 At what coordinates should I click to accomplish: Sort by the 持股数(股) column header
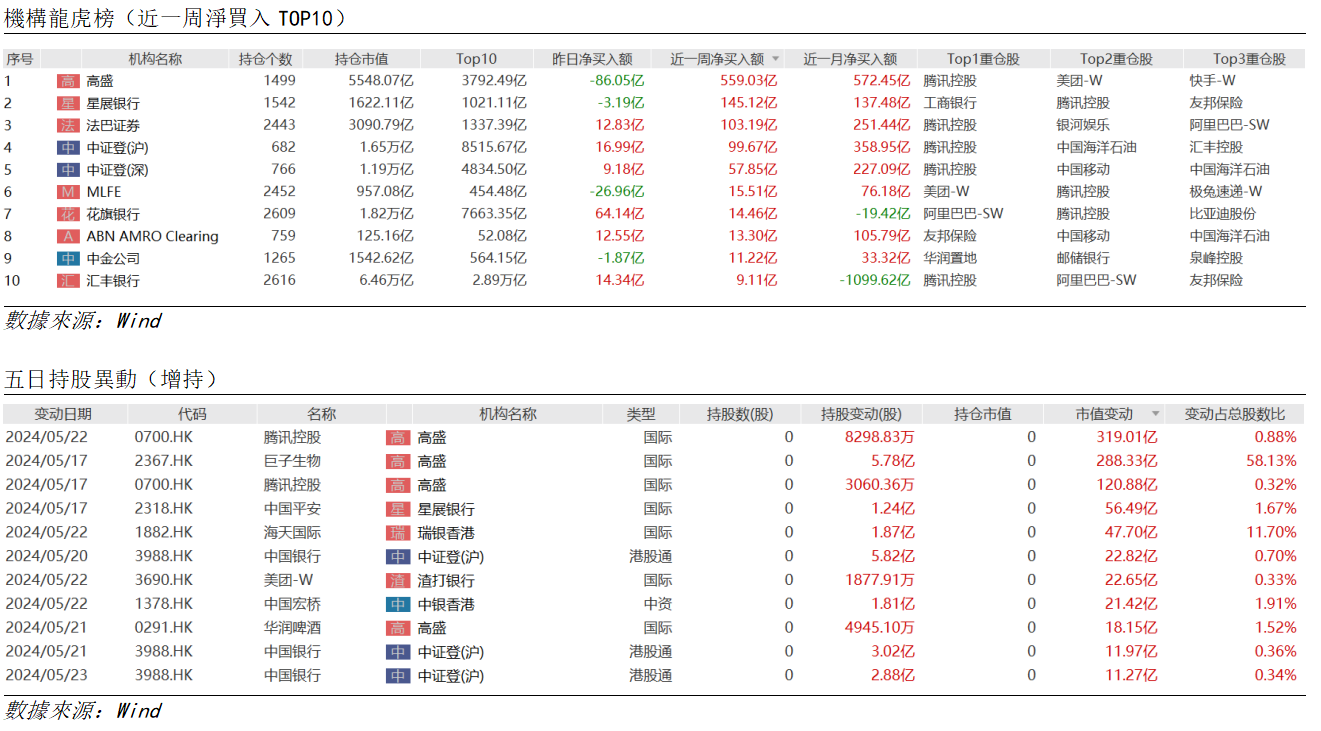(x=740, y=414)
